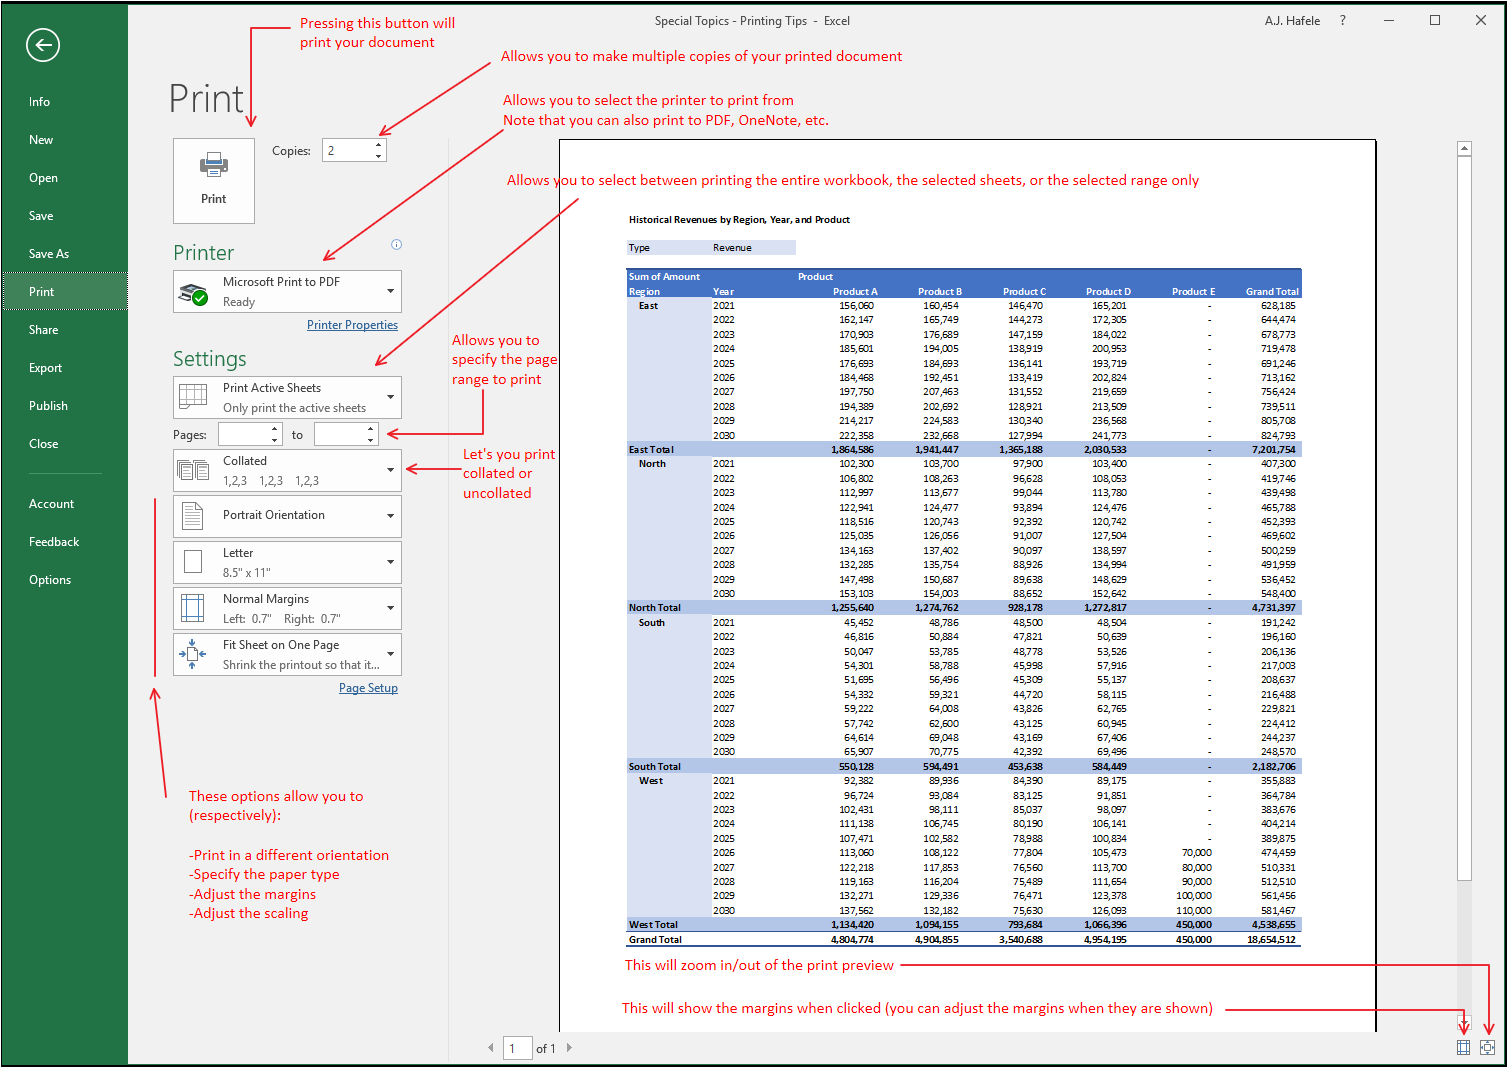Viewport: 1507px width, 1067px height.
Task: Open the Portrait Orientation dropdown
Action: point(287,516)
